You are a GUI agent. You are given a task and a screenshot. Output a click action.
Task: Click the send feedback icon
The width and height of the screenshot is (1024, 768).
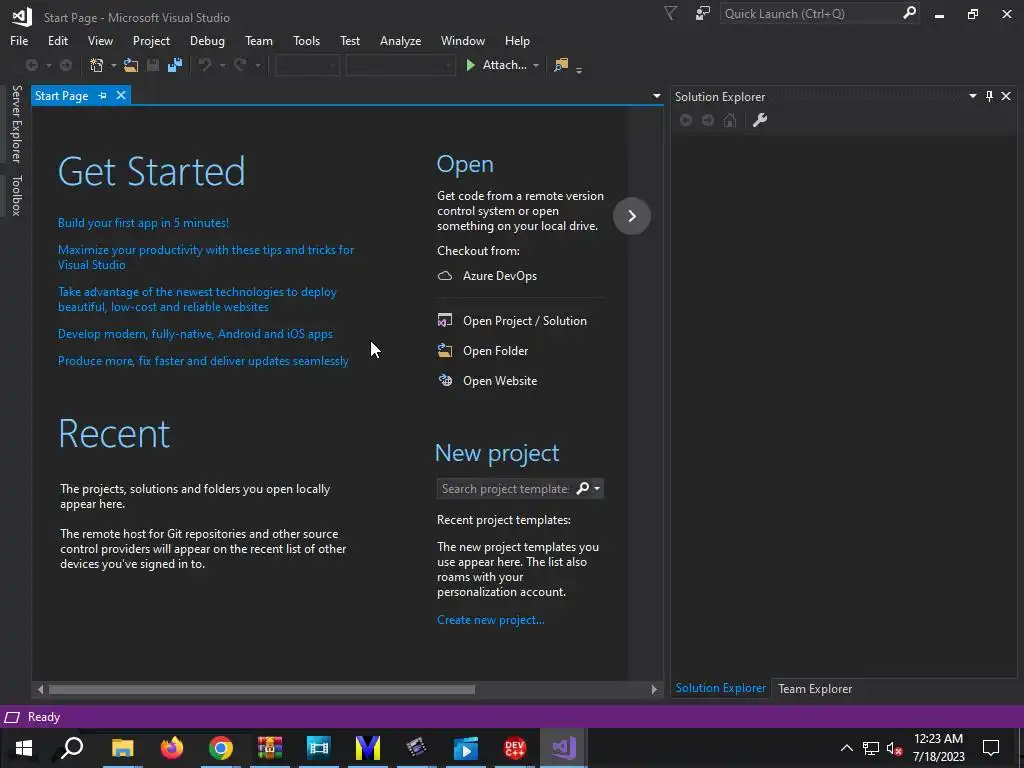point(703,13)
